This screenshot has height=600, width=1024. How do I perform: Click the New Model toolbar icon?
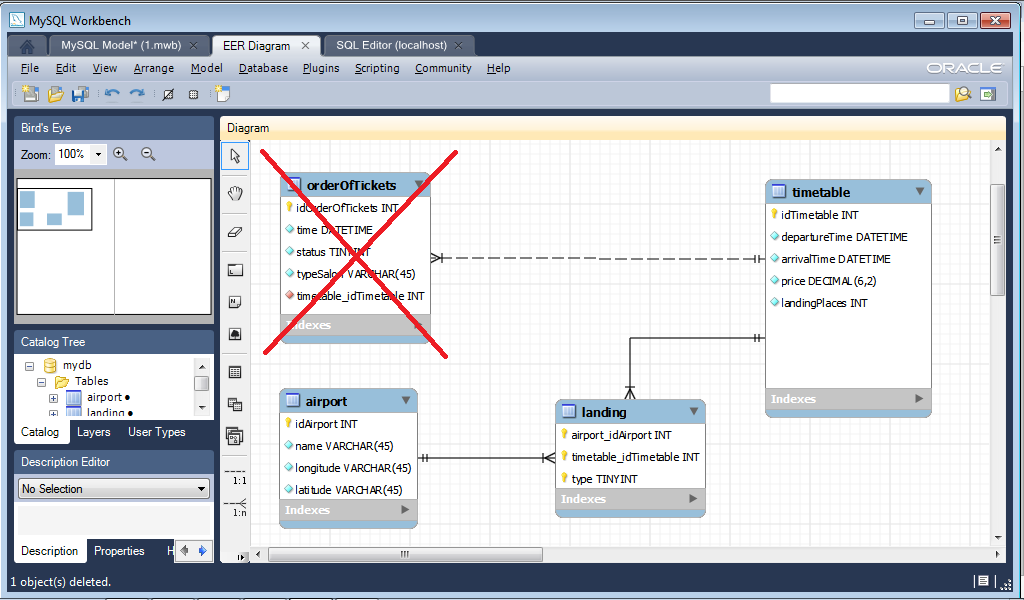coord(29,94)
